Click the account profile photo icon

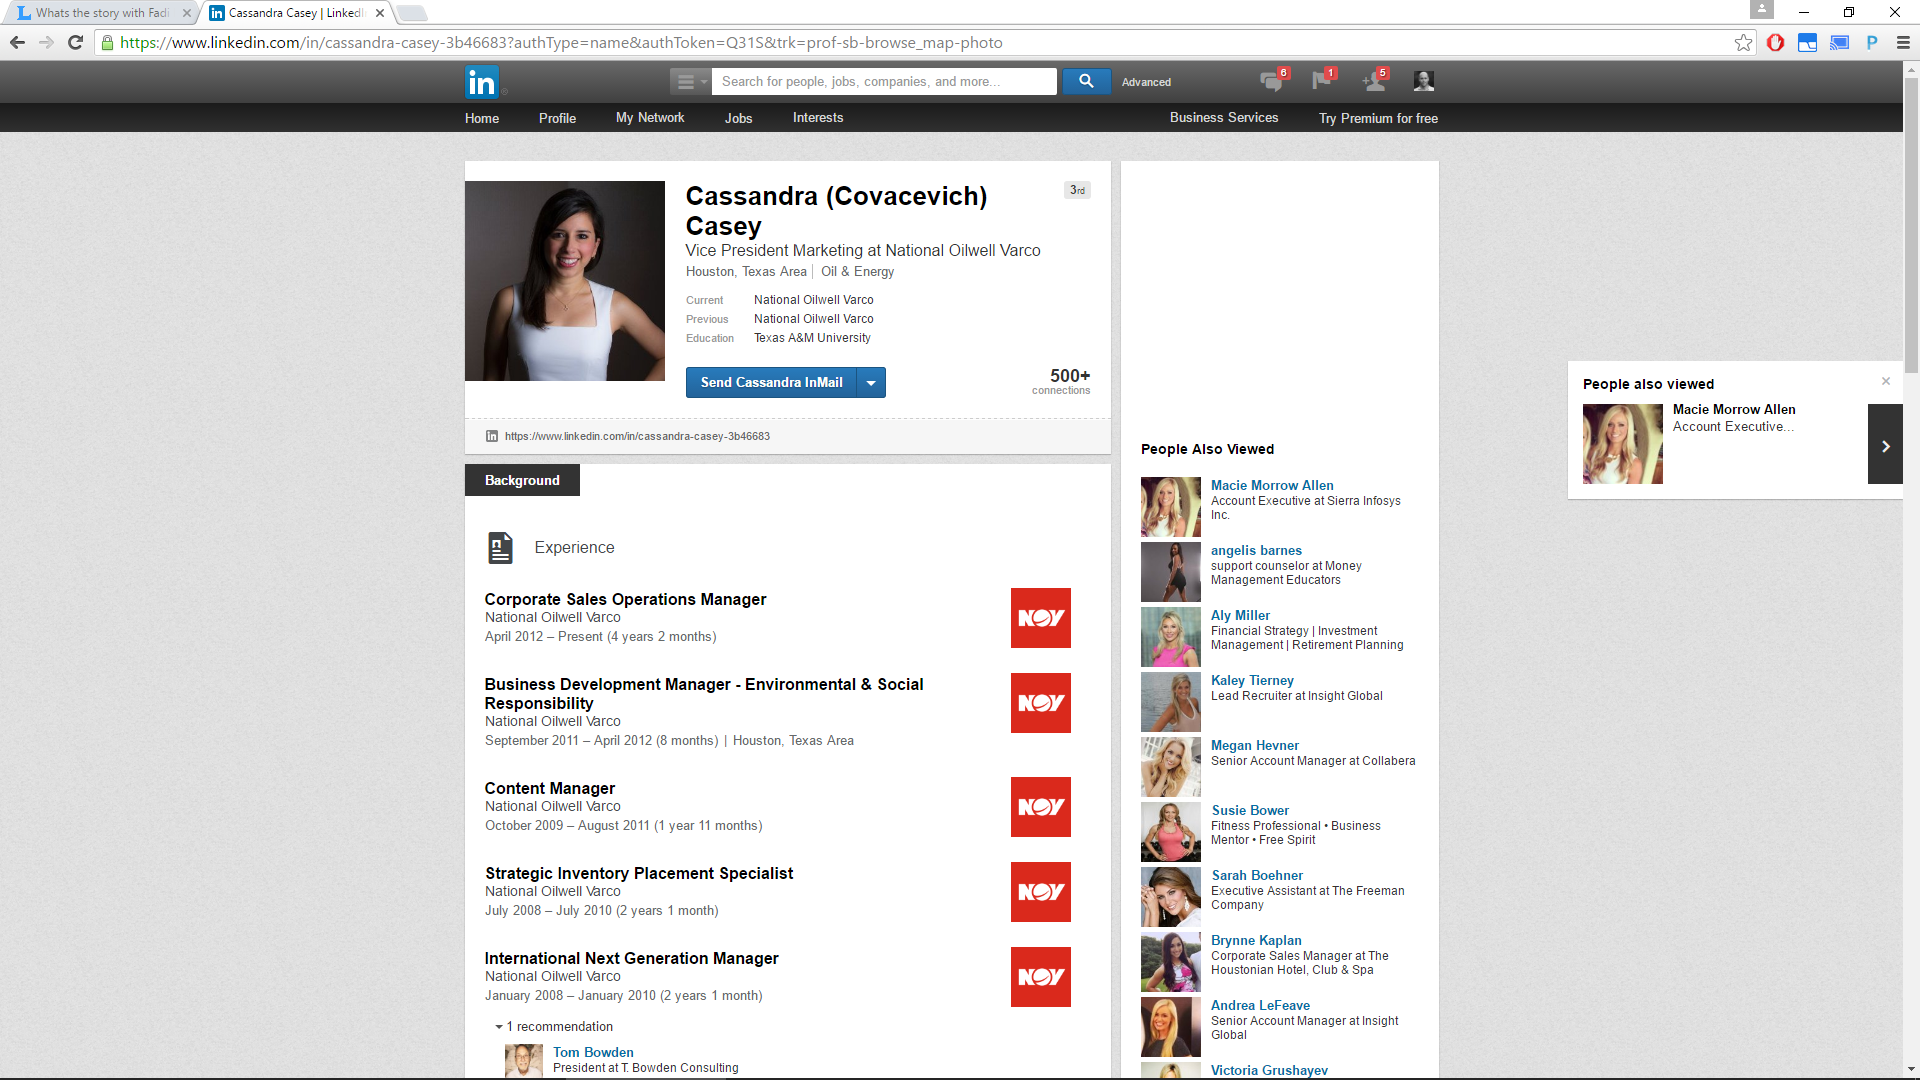1424,81
